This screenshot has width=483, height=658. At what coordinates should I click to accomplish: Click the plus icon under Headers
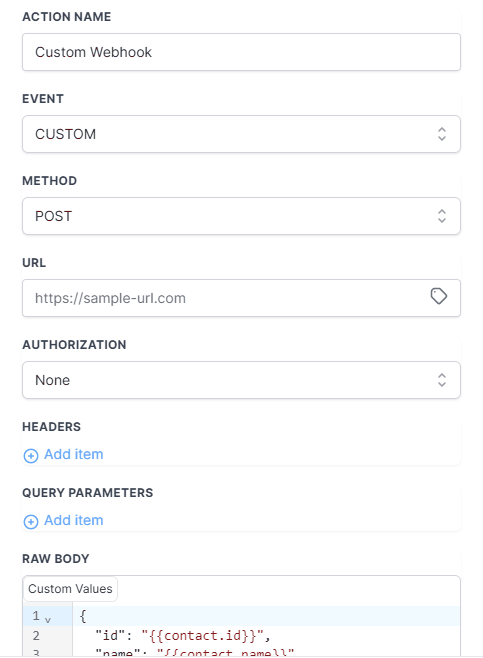click(x=31, y=455)
